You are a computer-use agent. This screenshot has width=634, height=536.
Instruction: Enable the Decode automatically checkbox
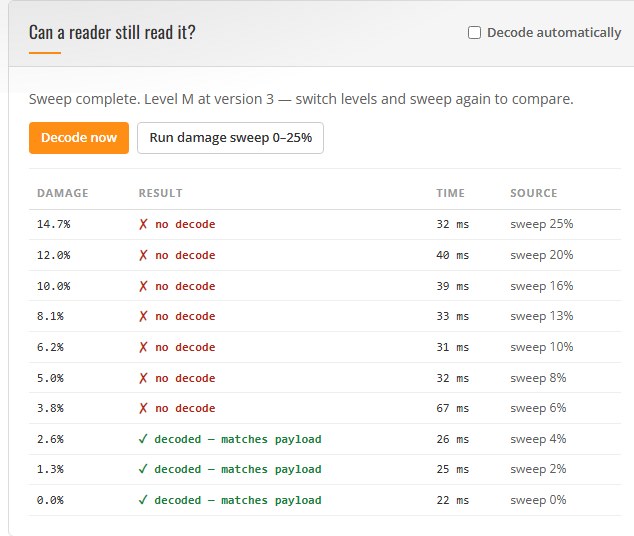pyautogui.click(x=474, y=32)
